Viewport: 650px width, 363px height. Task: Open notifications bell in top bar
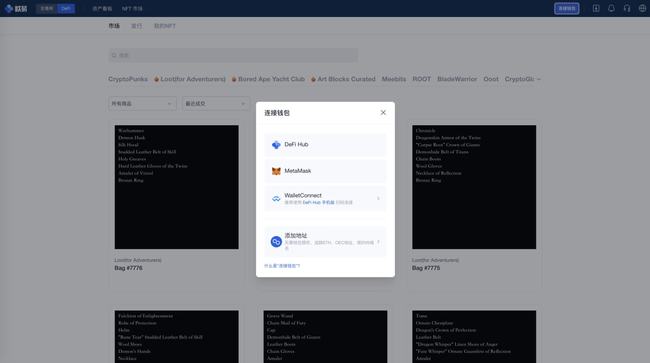tap(611, 8)
